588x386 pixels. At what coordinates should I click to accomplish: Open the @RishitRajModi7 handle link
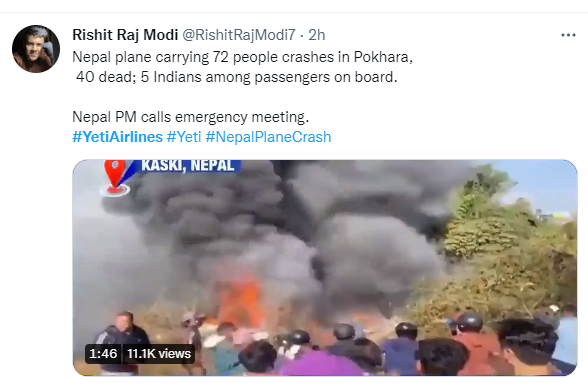pos(239,35)
